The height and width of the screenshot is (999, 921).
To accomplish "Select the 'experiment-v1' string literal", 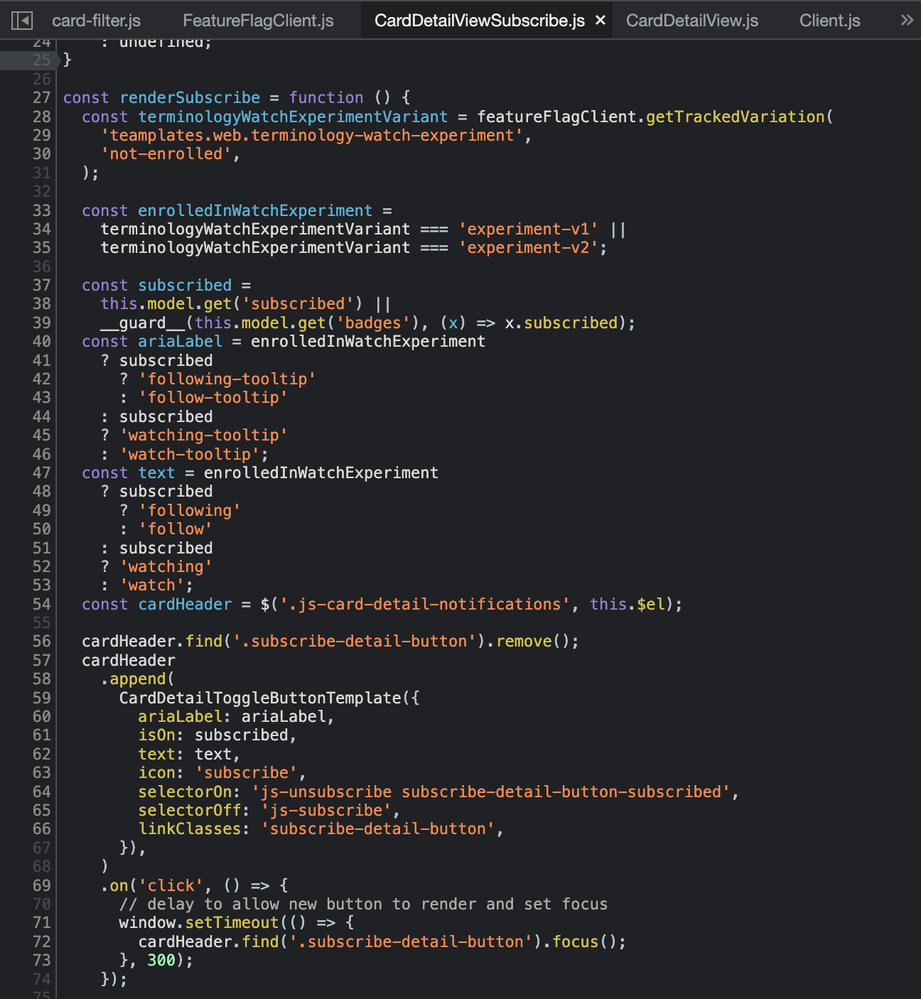I will 529,229.
